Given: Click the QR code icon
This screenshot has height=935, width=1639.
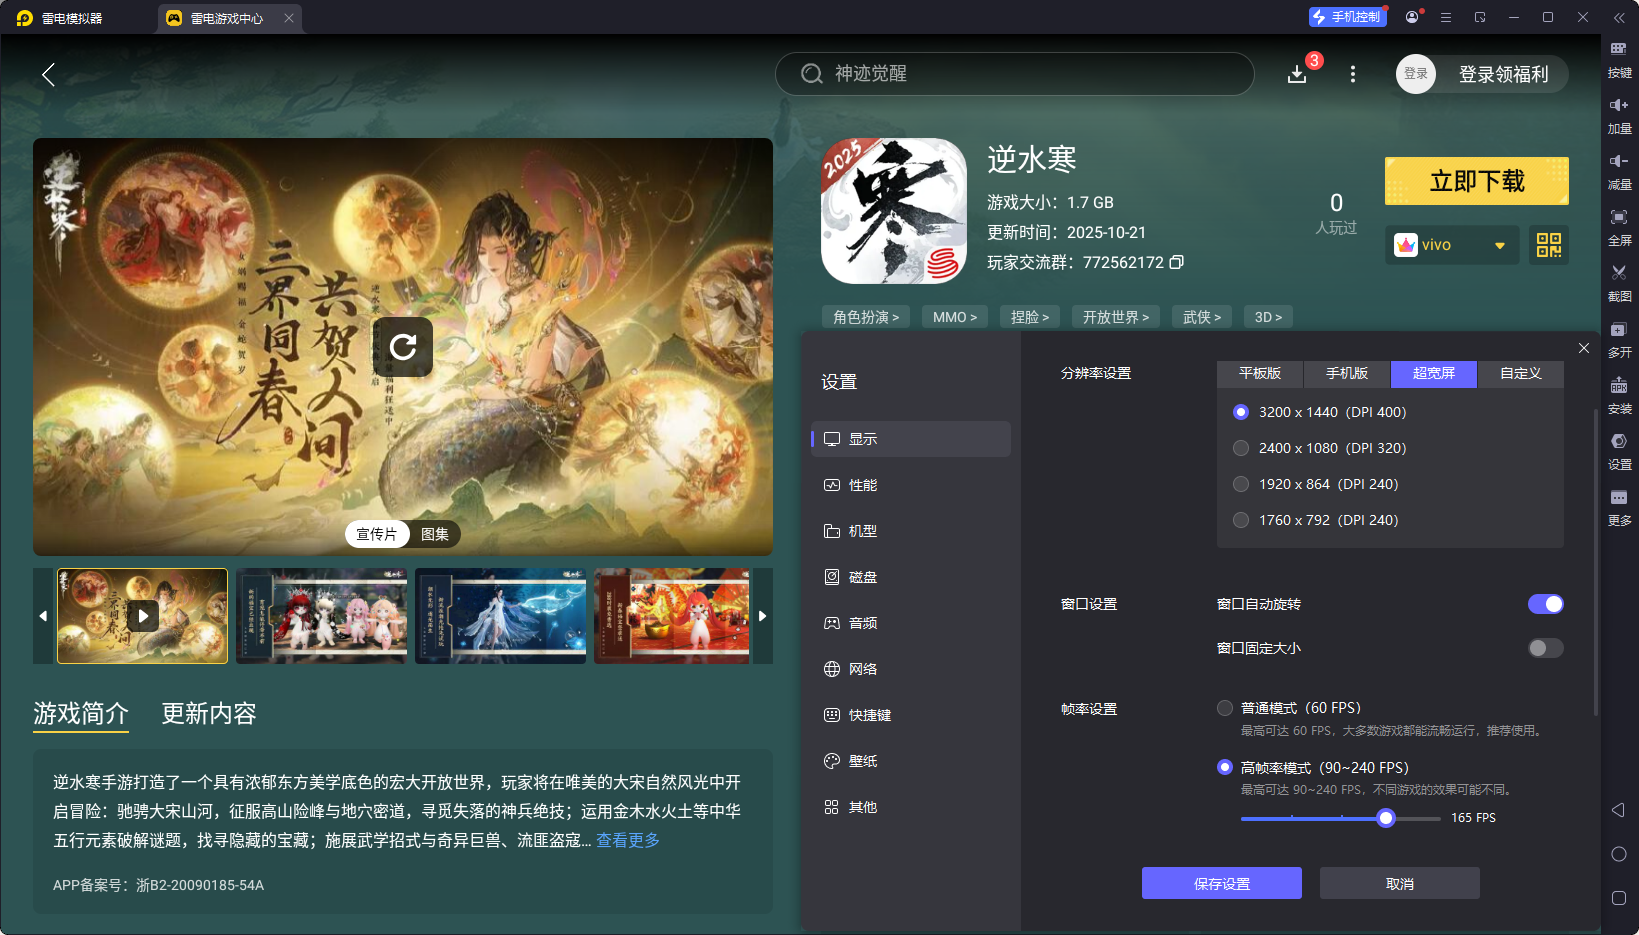Looking at the screenshot, I should point(1549,245).
